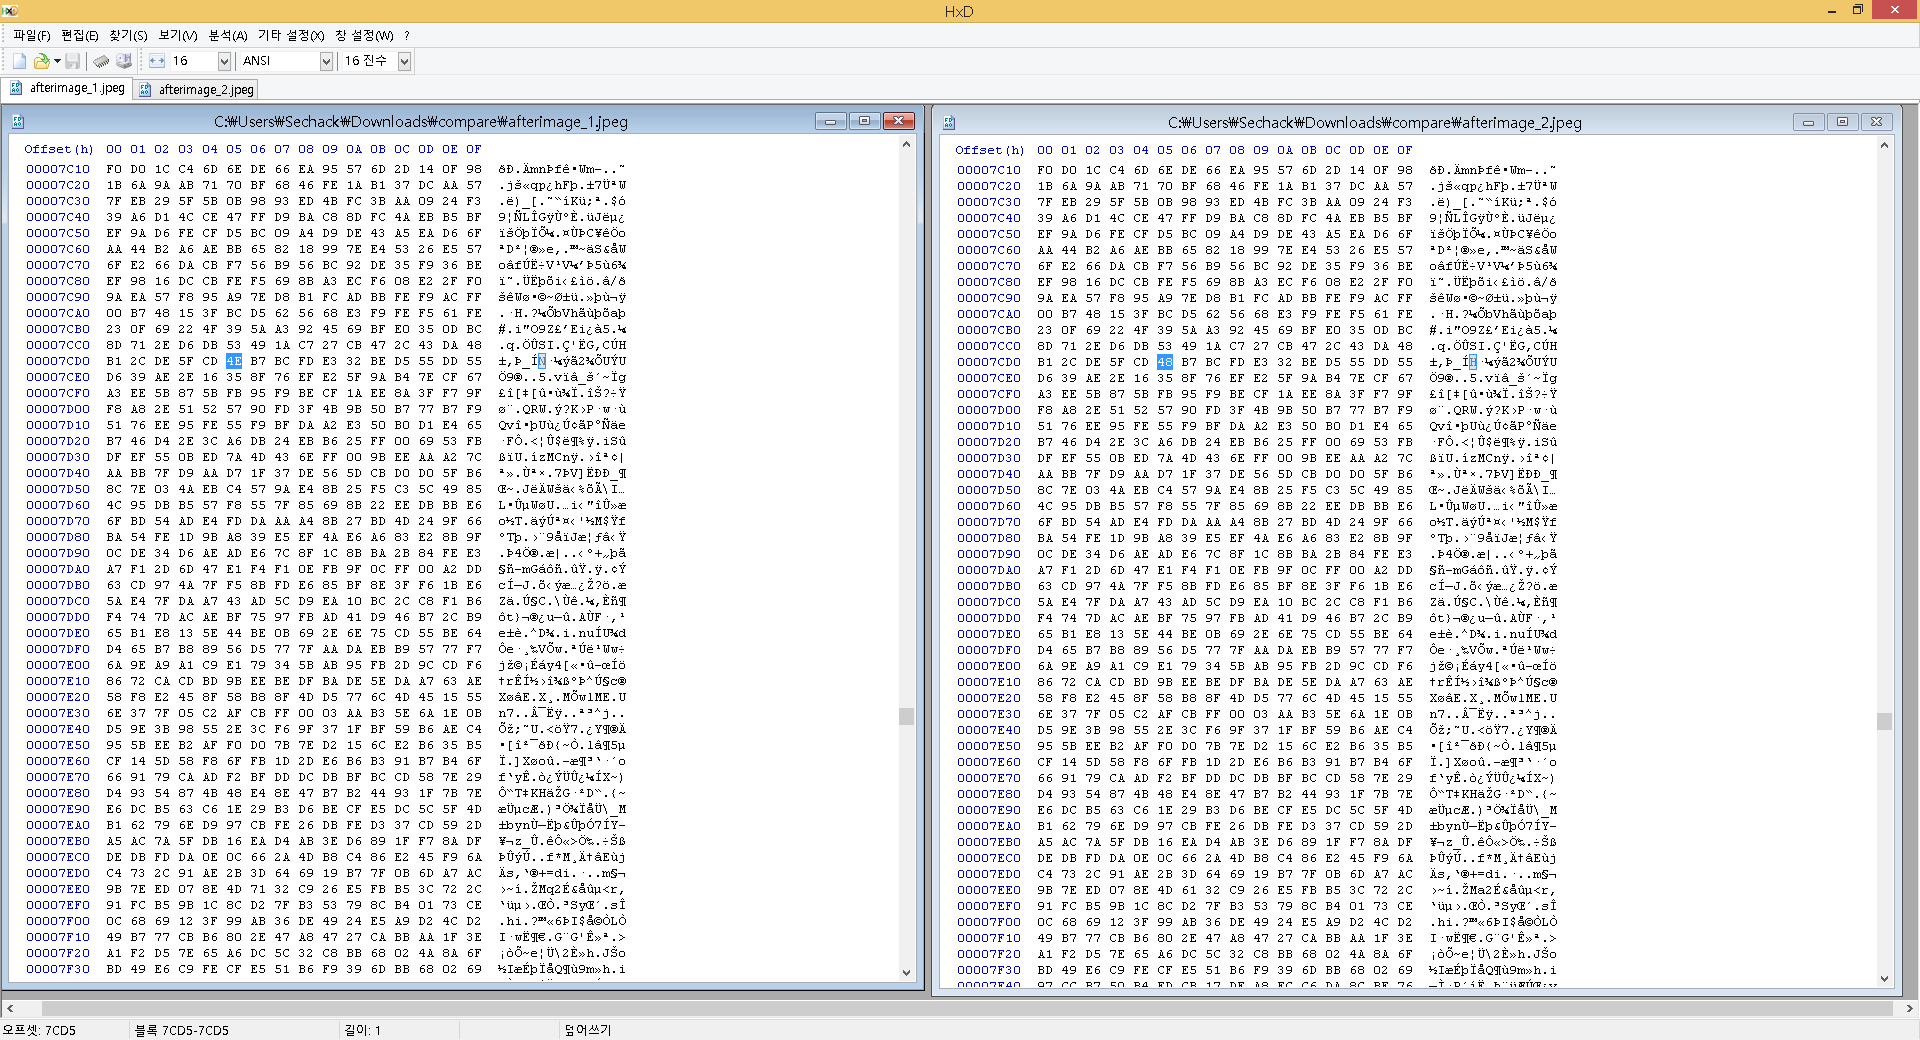Click the open file folder icon

point(41,61)
